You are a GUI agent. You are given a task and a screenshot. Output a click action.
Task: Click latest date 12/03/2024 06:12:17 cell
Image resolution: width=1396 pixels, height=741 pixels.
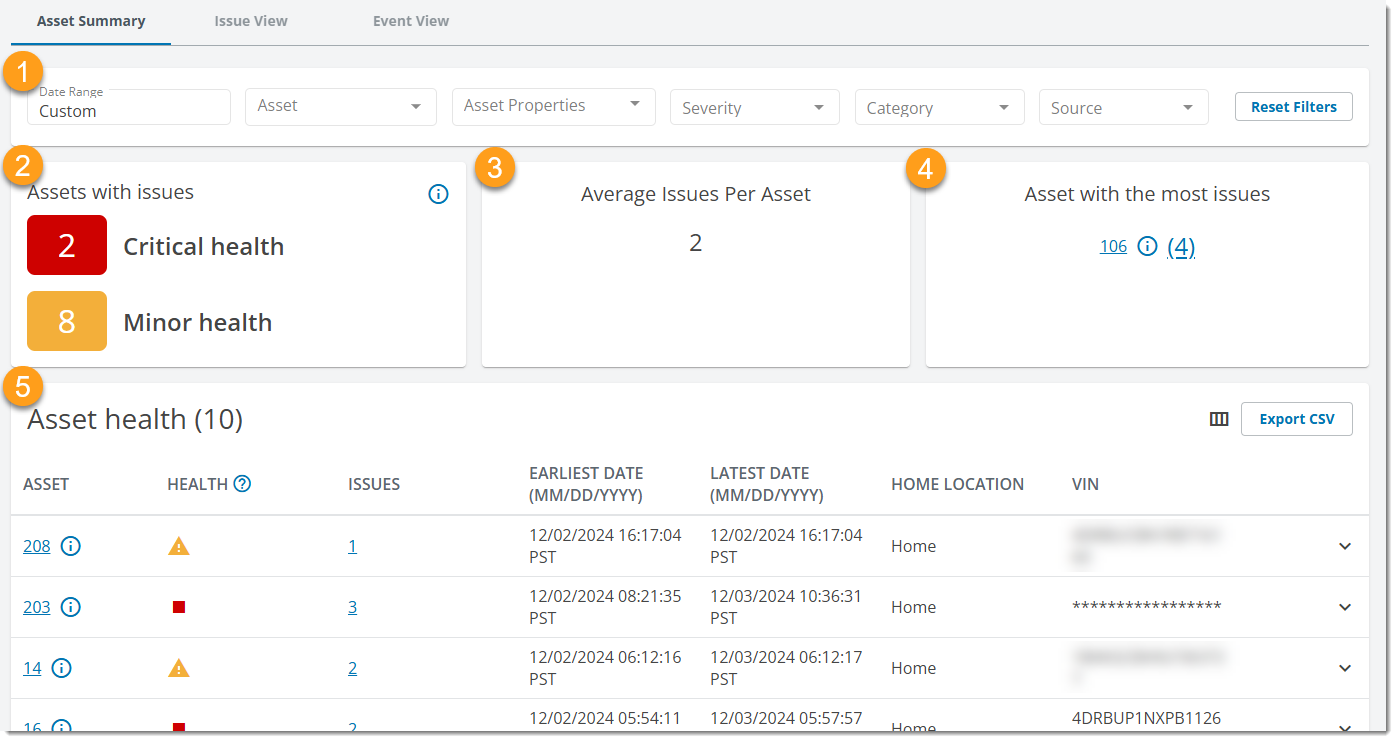pos(786,668)
